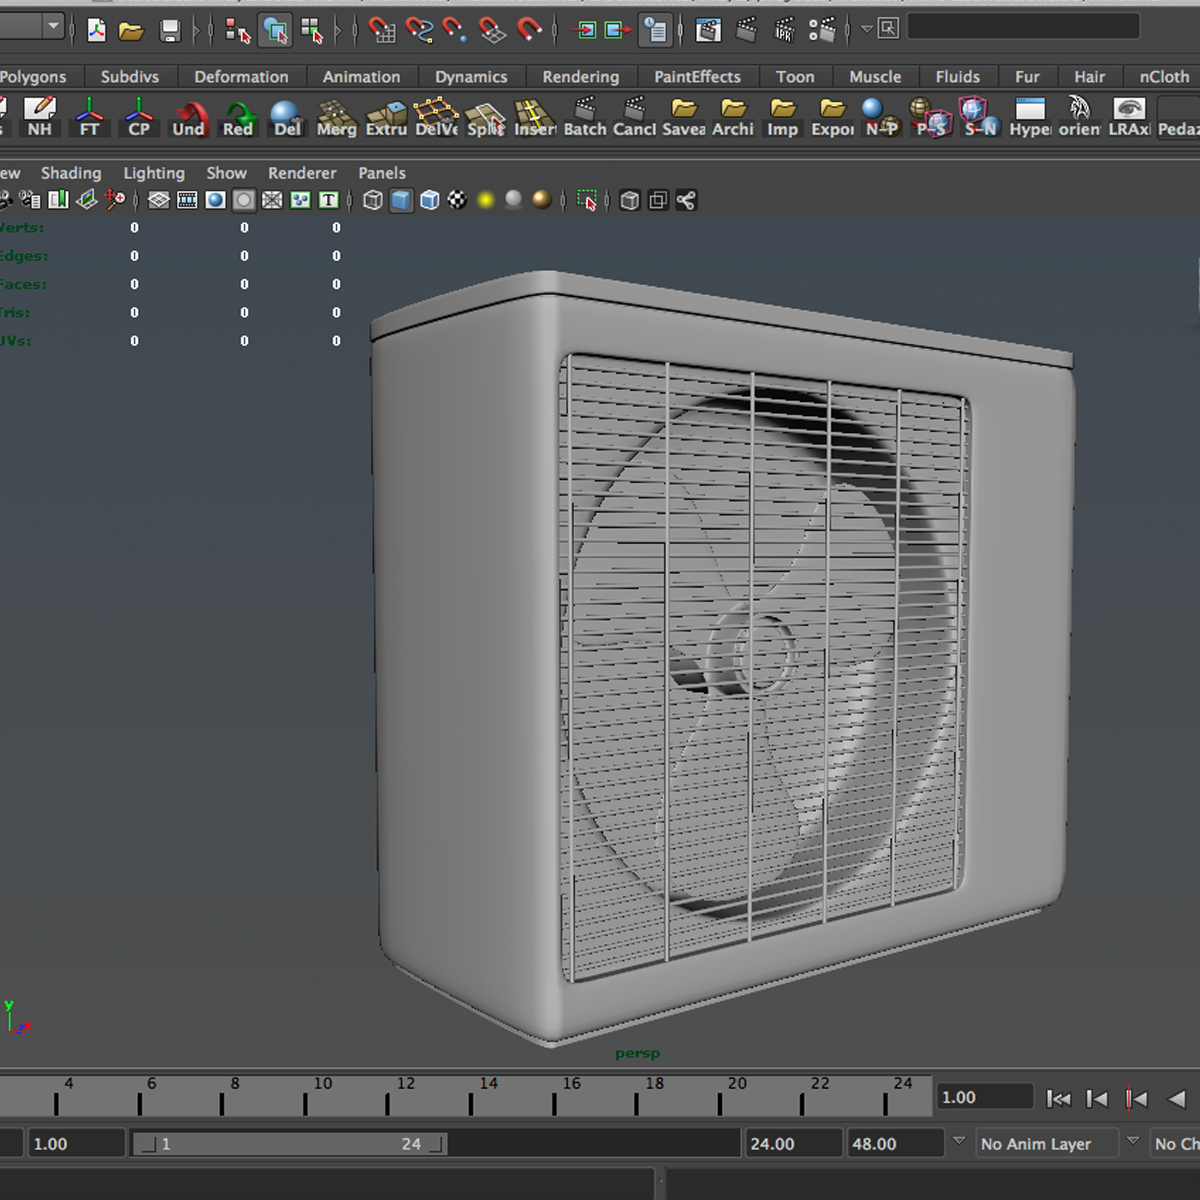Toggle Use All Lights in viewport
Viewport: 1200px width, 1200px height.
point(487,200)
